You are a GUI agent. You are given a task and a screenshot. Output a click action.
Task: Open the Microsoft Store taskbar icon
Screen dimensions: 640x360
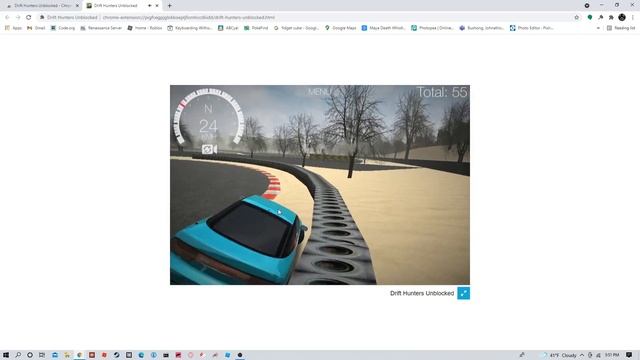[55, 355]
